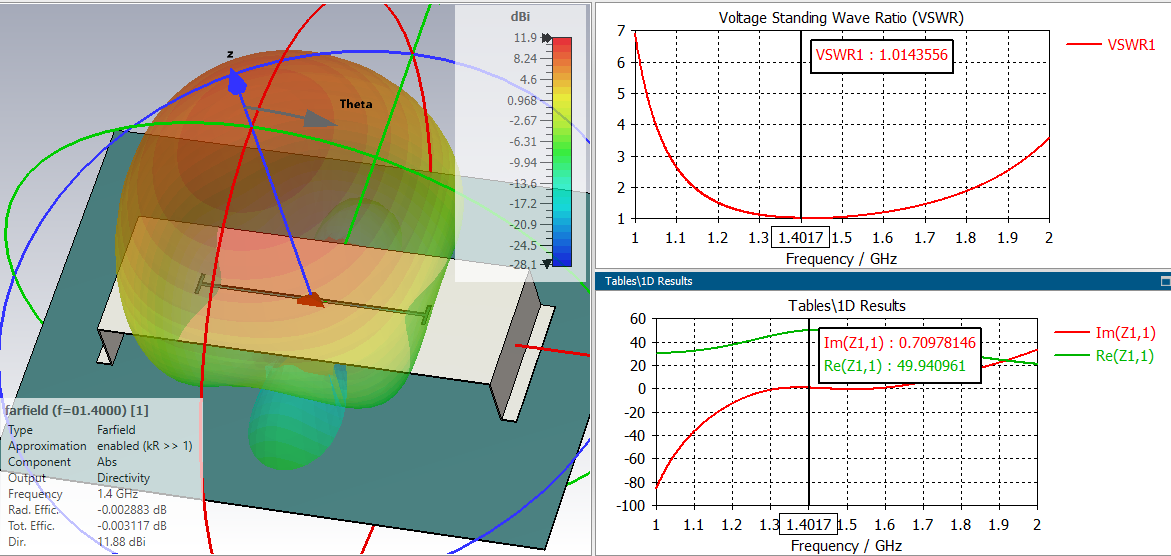This screenshot has height=556, width=1171.
Task: Toggle the Re(Z1,1) curve legend entry
Action: [x=1104, y=356]
